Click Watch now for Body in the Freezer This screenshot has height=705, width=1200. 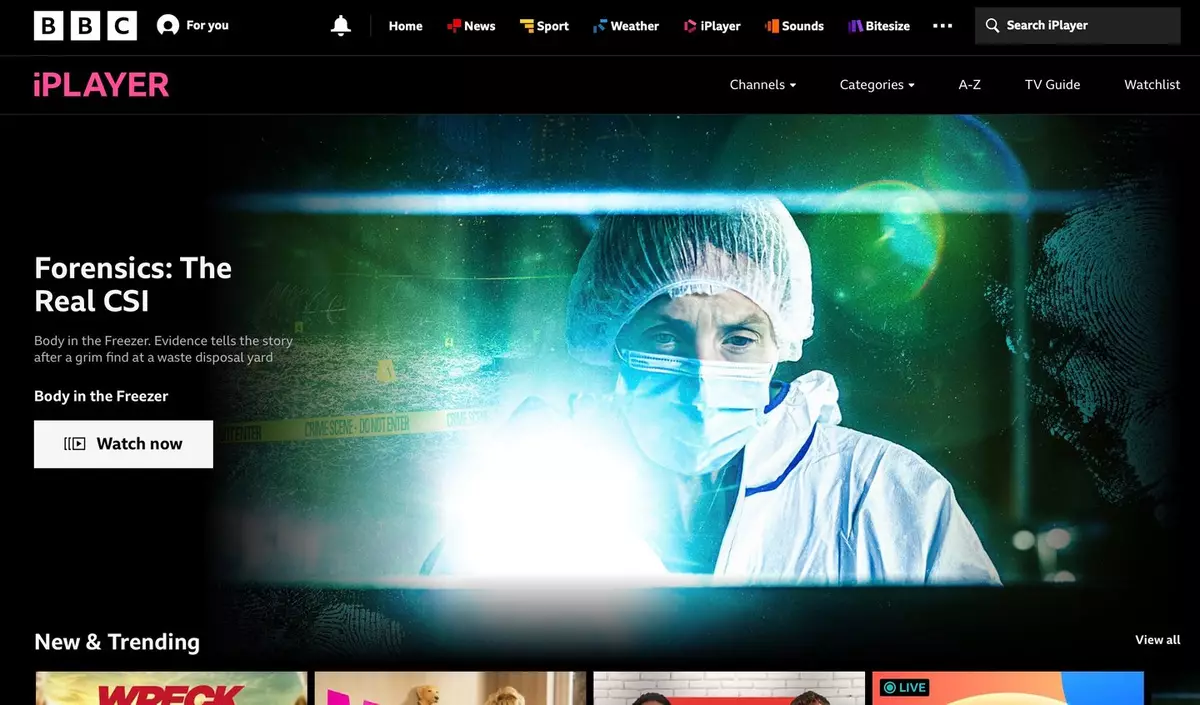(x=123, y=444)
